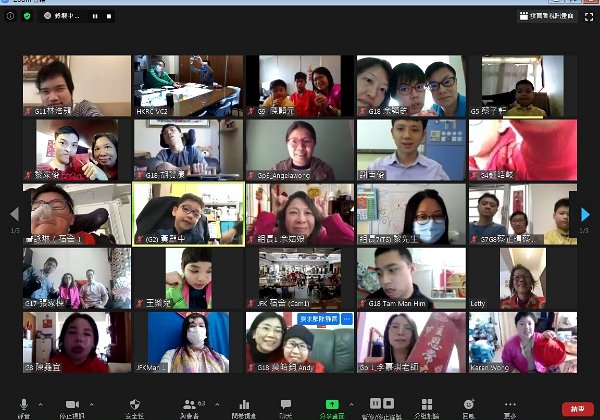This screenshot has width=600, height=420.
Task: Open the Participants panel
Action: 190,408
